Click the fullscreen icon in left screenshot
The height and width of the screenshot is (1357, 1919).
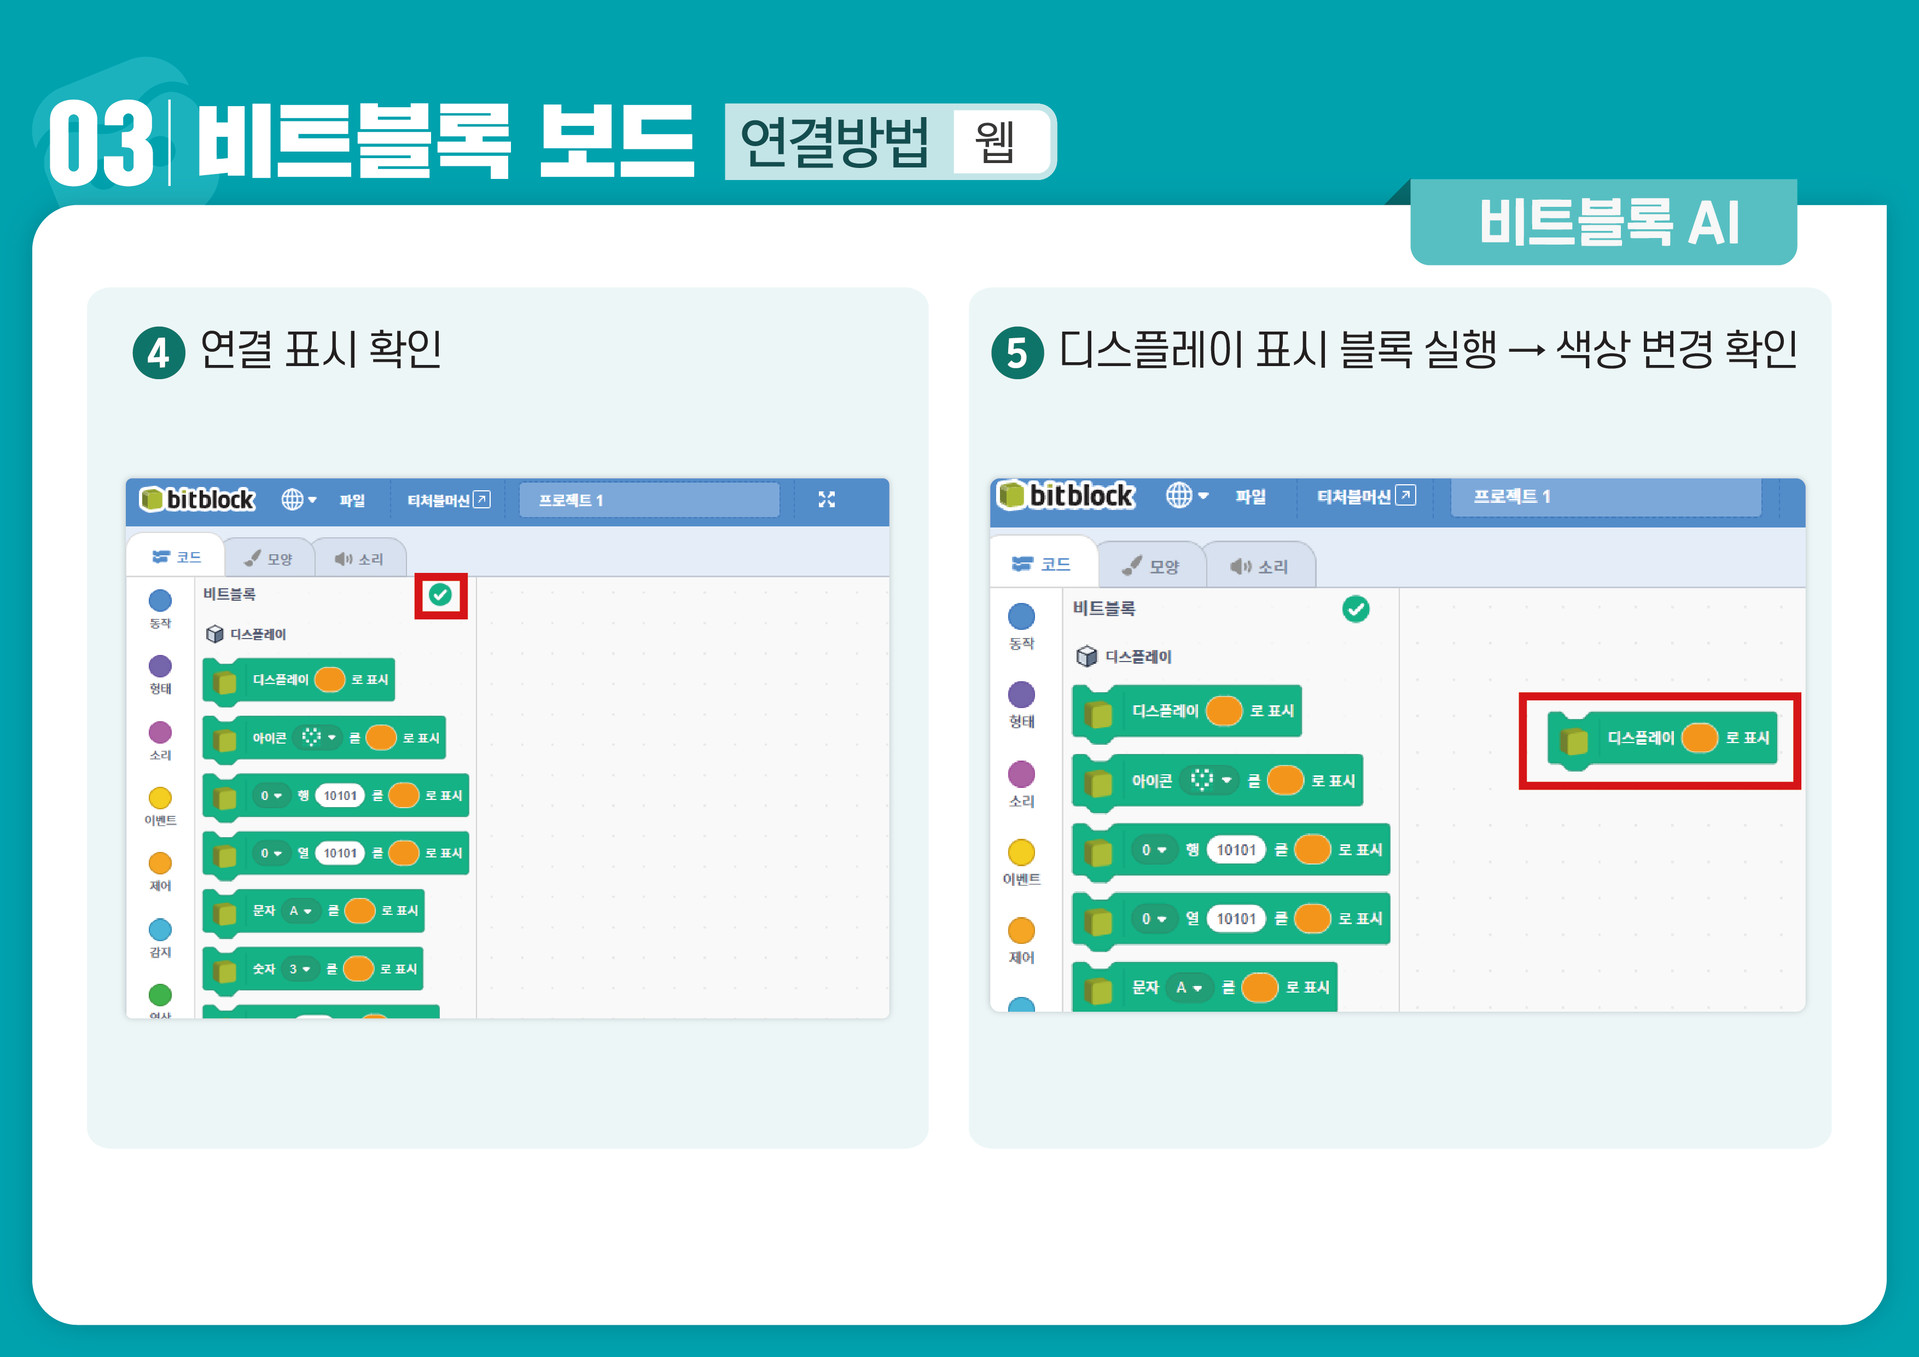coord(826,499)
